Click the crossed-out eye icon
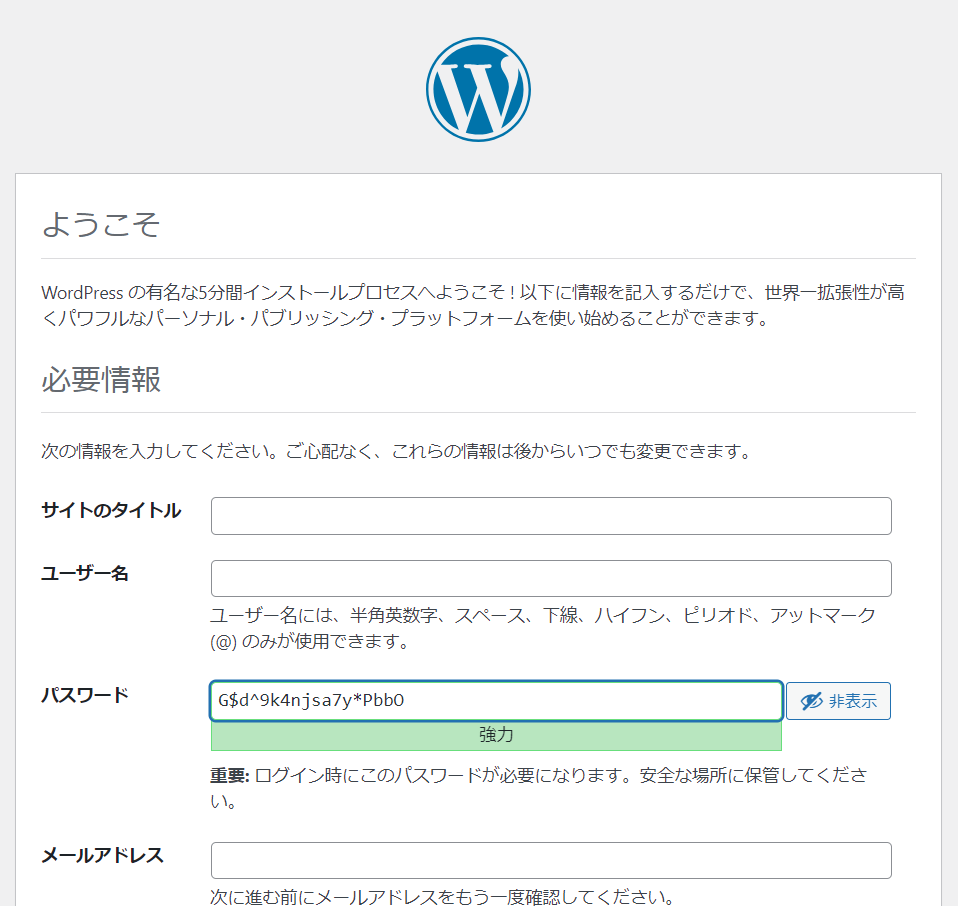Viewport: 958px width, 906px height. 811,701
